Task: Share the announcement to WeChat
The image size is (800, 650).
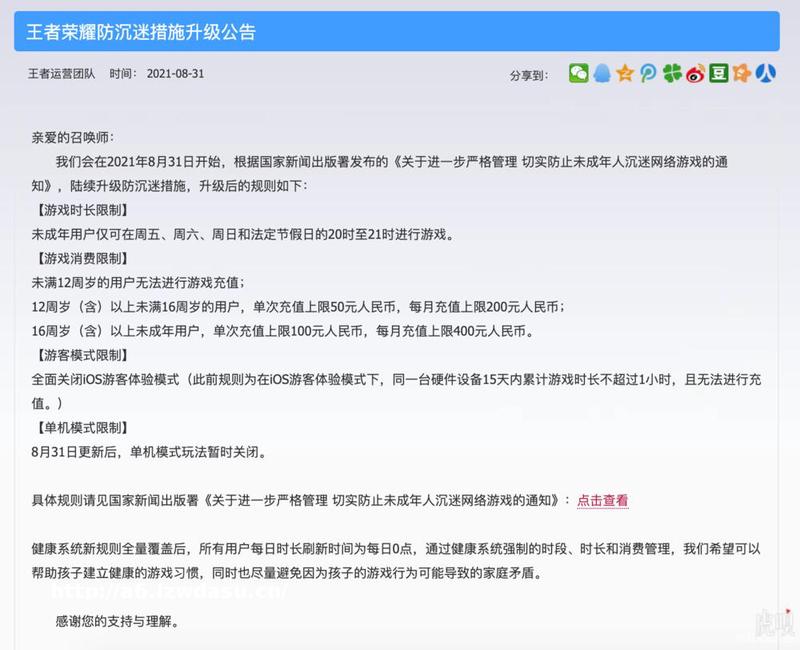Action: click(x=578, y=73)
